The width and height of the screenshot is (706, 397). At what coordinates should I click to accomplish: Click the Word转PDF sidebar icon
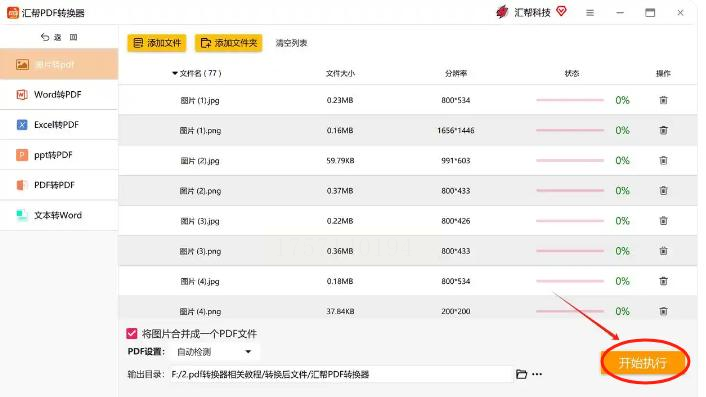(x=22, y=95)
